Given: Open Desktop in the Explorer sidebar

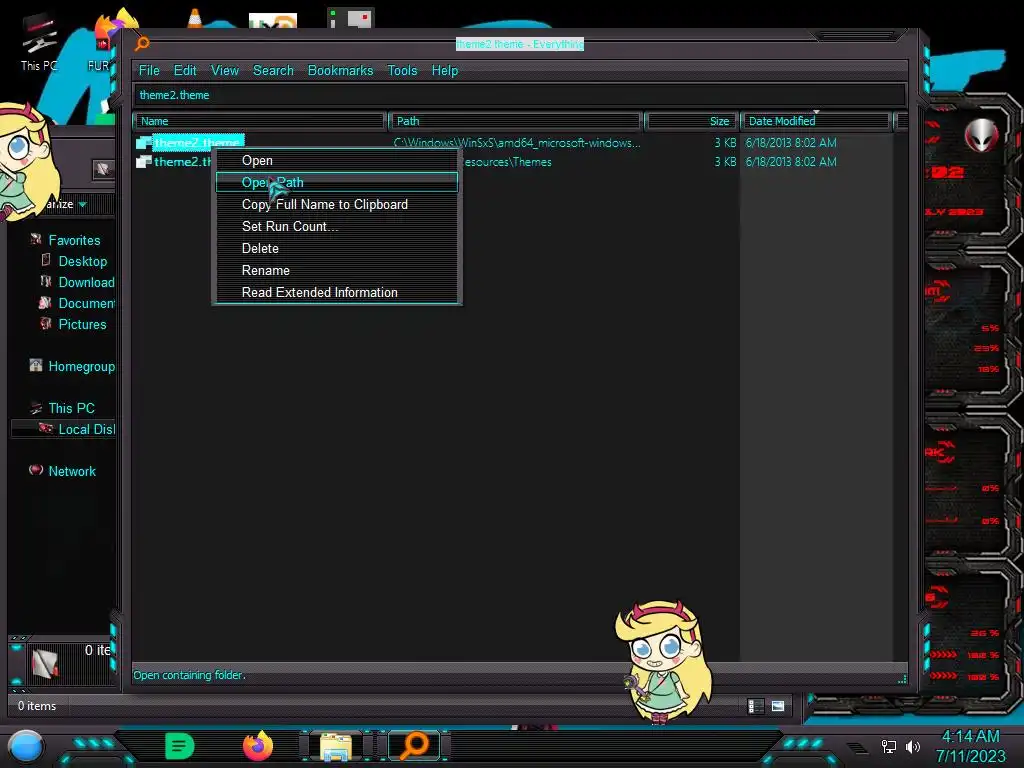Looking at the screenshot, I should [83, 261].
